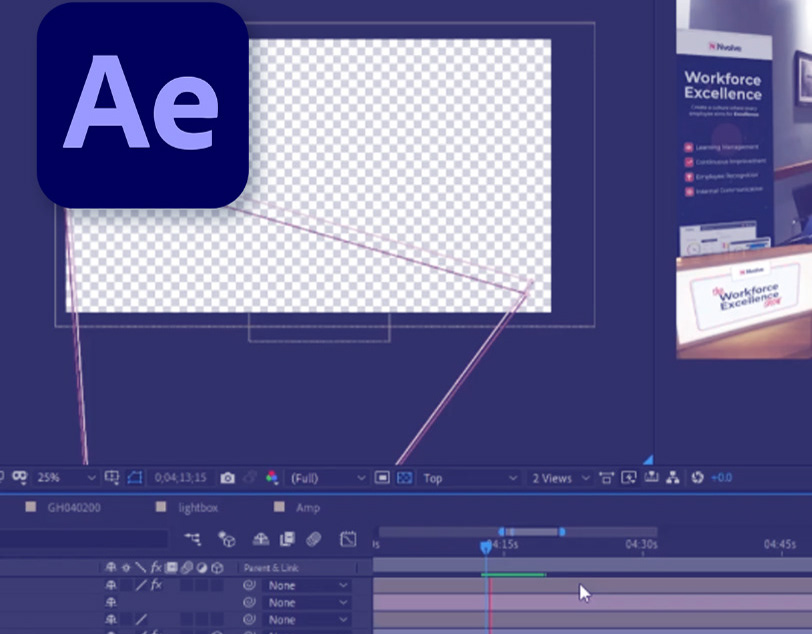The image size is (812, 634).
Task: Click the +0.0 exposure value
Action: pyautogui.click(x=721, y=478)
